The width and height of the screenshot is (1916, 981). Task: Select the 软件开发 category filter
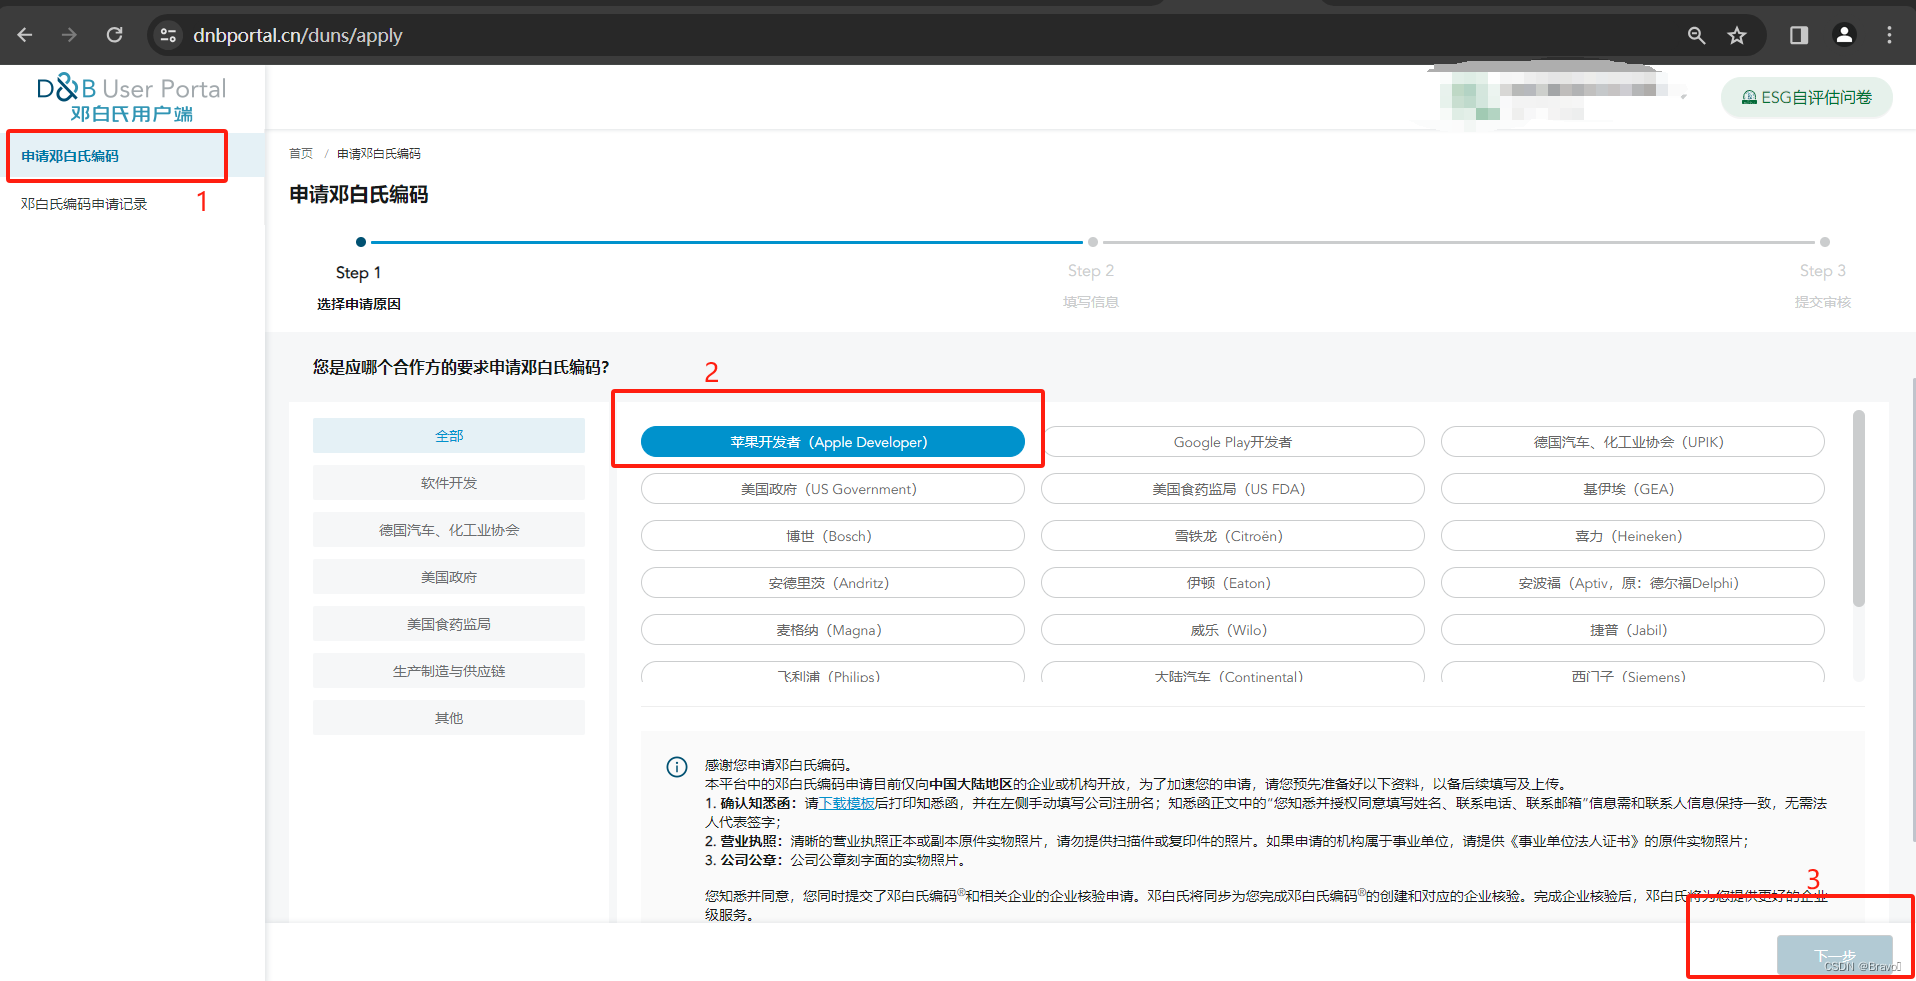[449, 483]
